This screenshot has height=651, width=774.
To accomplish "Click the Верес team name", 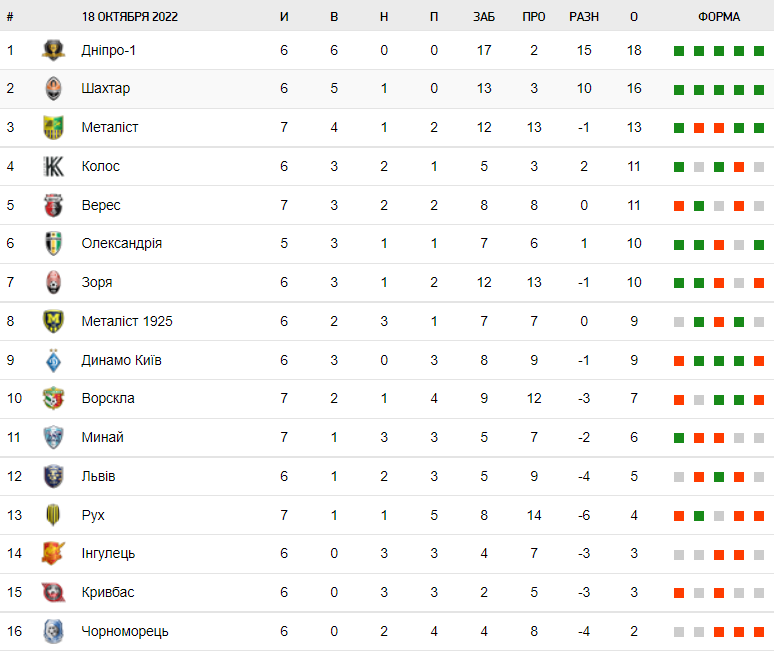I will pyautogui.click(x=101, y=205).
